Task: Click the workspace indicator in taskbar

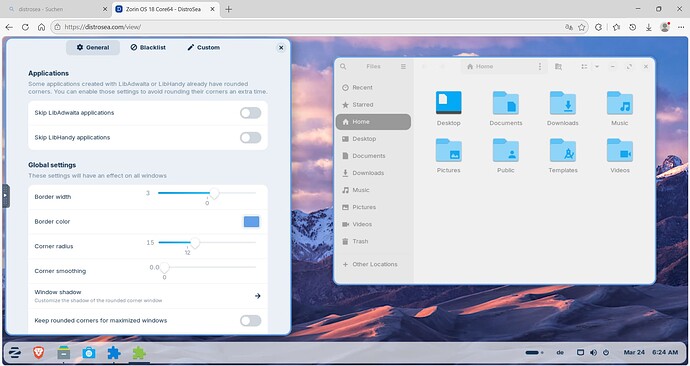Action: (534, 352)
